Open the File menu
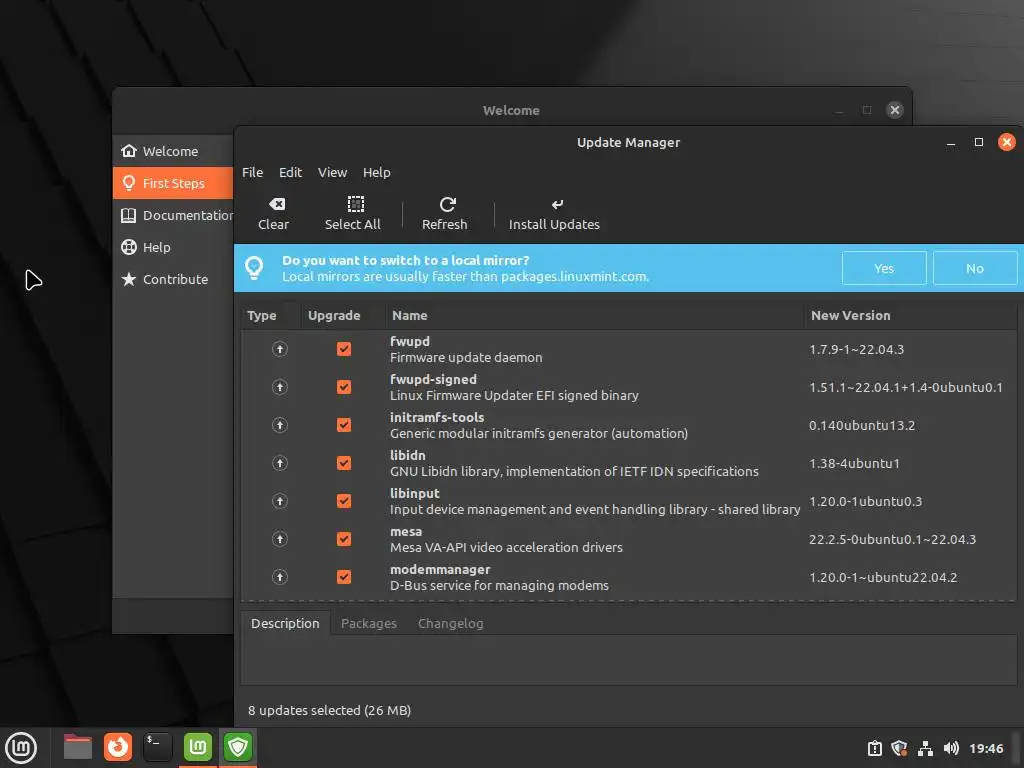This screenshot has height=768, width=1024. [x=252, y=172]
